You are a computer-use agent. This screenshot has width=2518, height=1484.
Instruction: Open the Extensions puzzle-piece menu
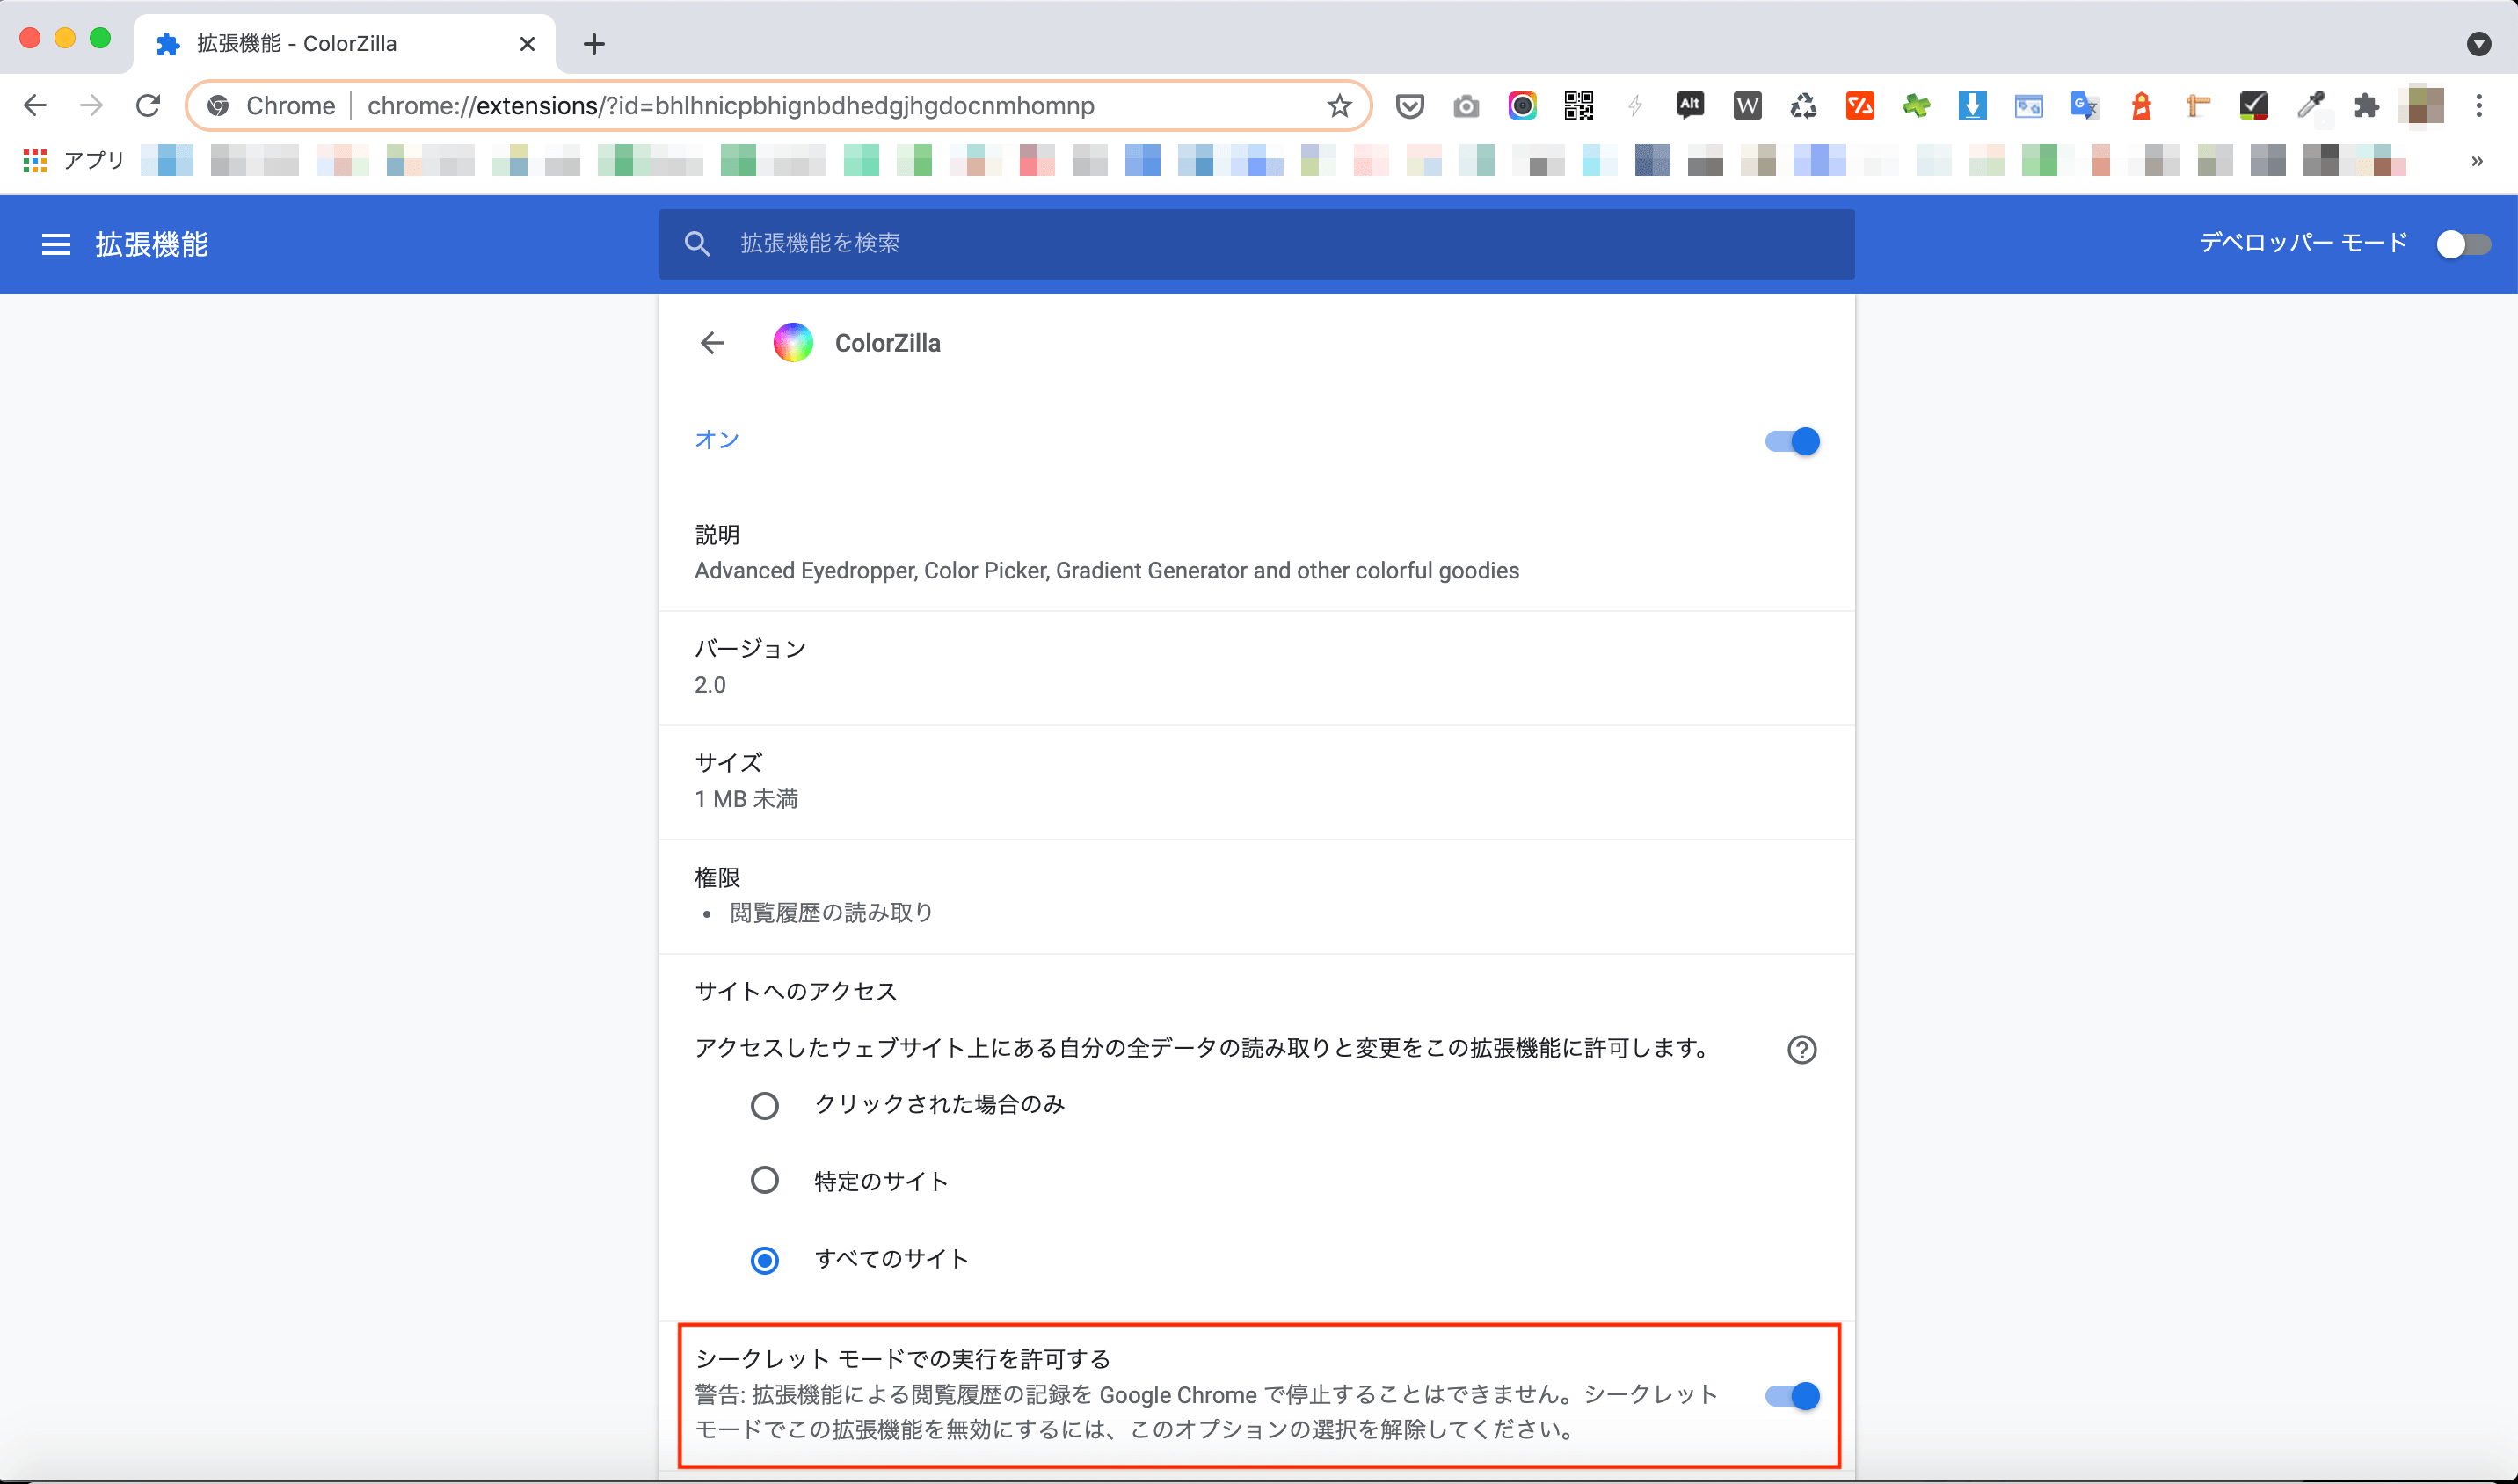tap(2366, 106)
